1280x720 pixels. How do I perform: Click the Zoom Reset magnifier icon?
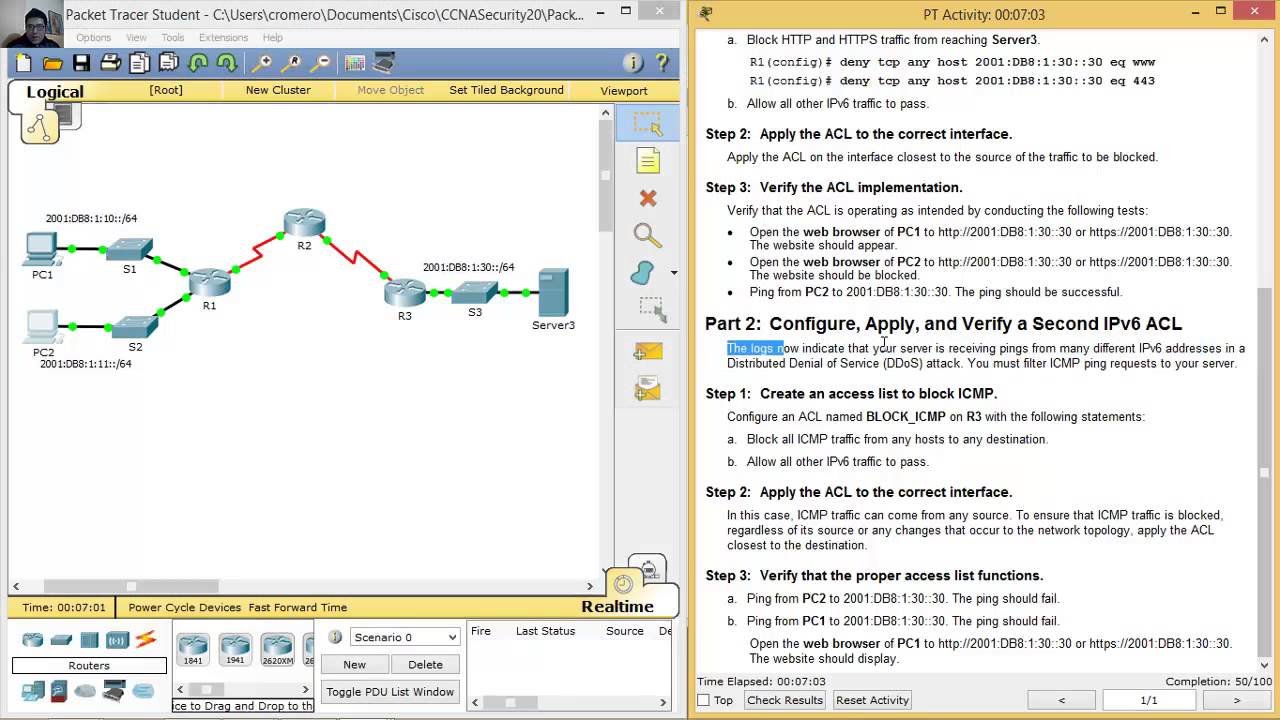[x=291, y=63]
